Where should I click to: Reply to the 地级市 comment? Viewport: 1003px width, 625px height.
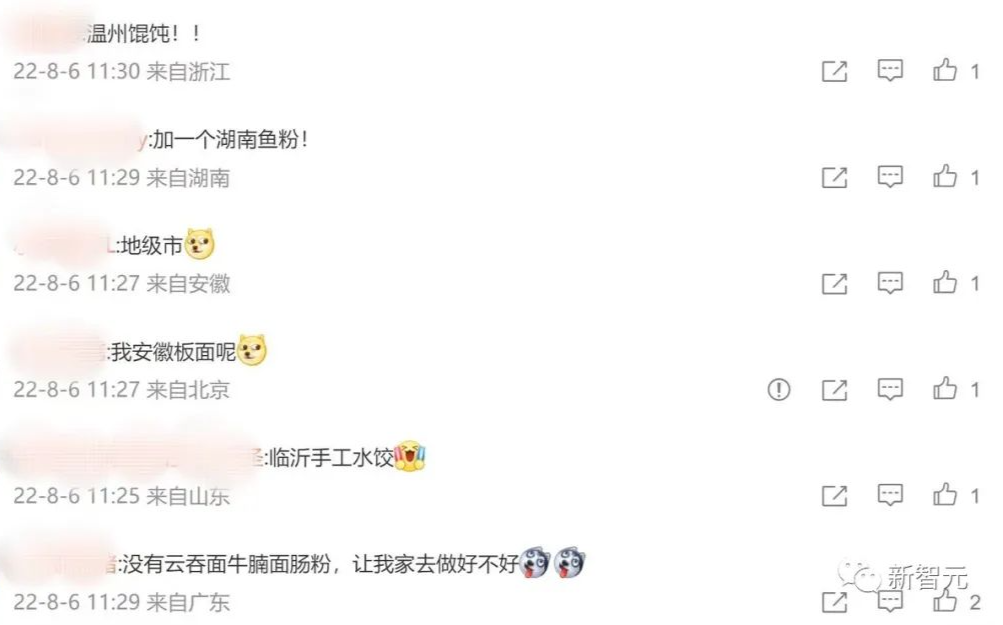pyautogui.click(x=890, y=283)
